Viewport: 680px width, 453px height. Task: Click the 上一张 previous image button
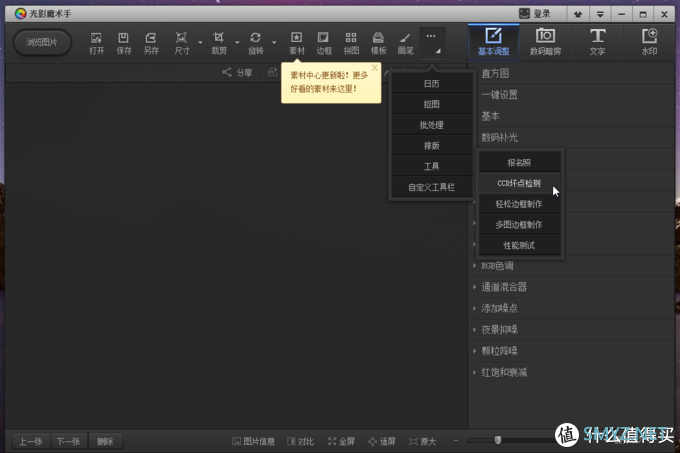point(31,441)
